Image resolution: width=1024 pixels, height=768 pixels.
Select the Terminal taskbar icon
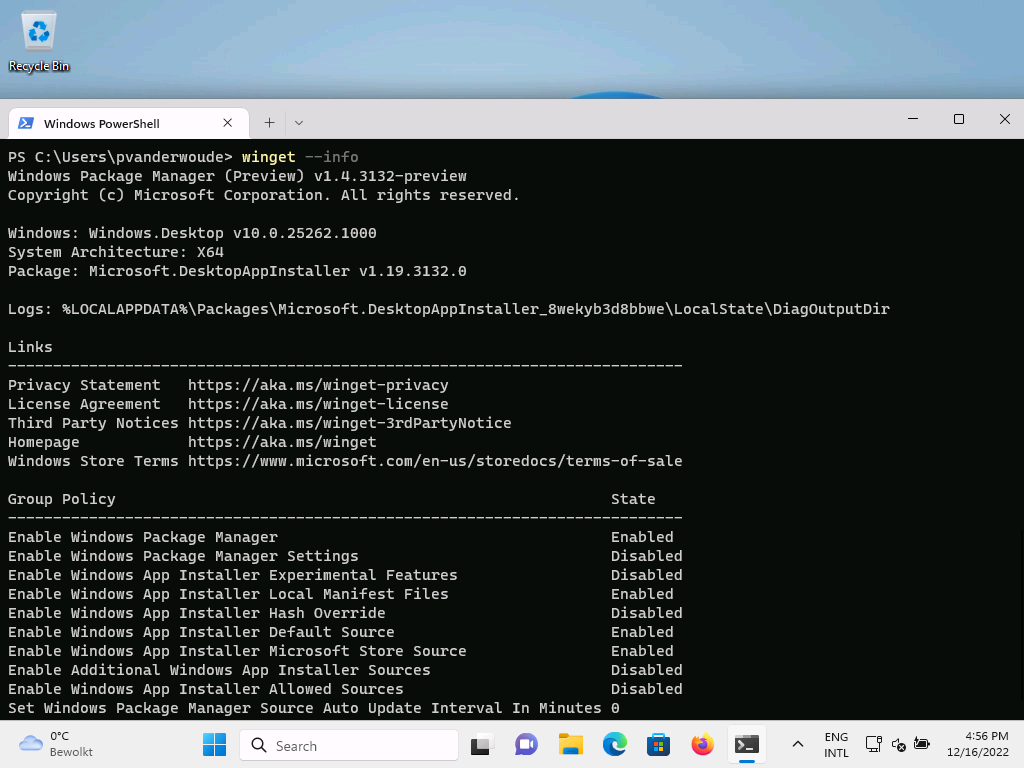click(x=746, y=744)
